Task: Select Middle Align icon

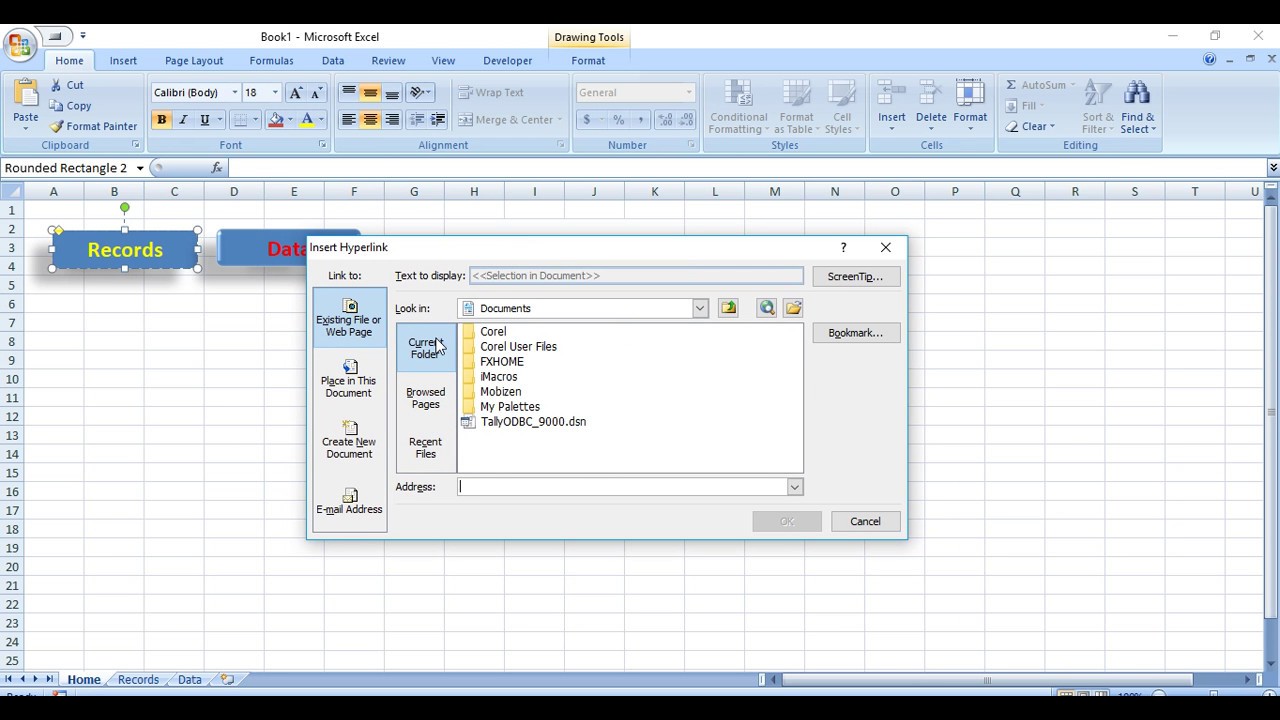Action: click(x=370, y=93)
